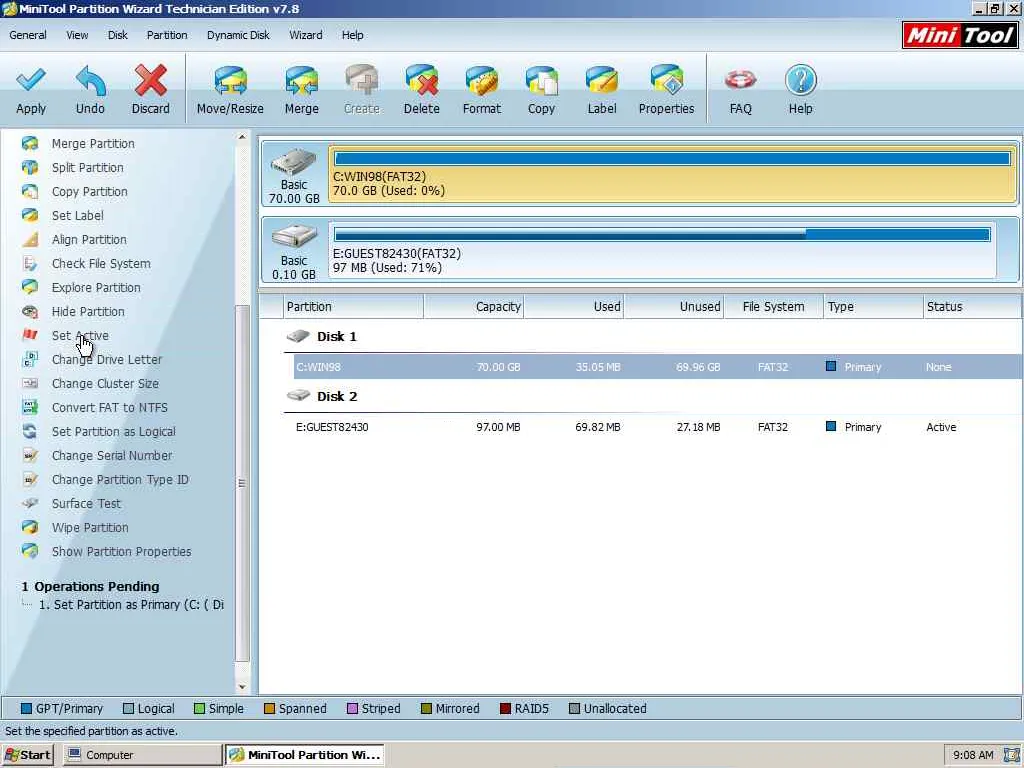The height and width of the screenshot is (768, 1024).
Task: Sort by the Status column header
Action: (x=972, y=306)
